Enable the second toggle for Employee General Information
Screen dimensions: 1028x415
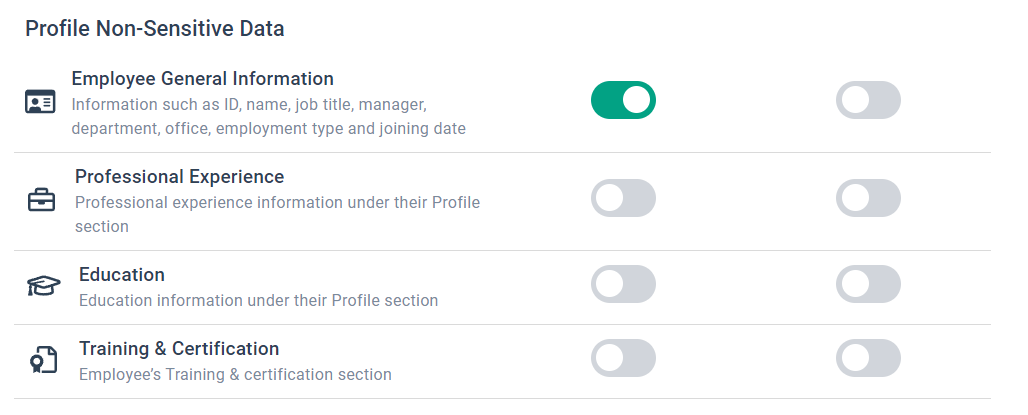(868, 100)
